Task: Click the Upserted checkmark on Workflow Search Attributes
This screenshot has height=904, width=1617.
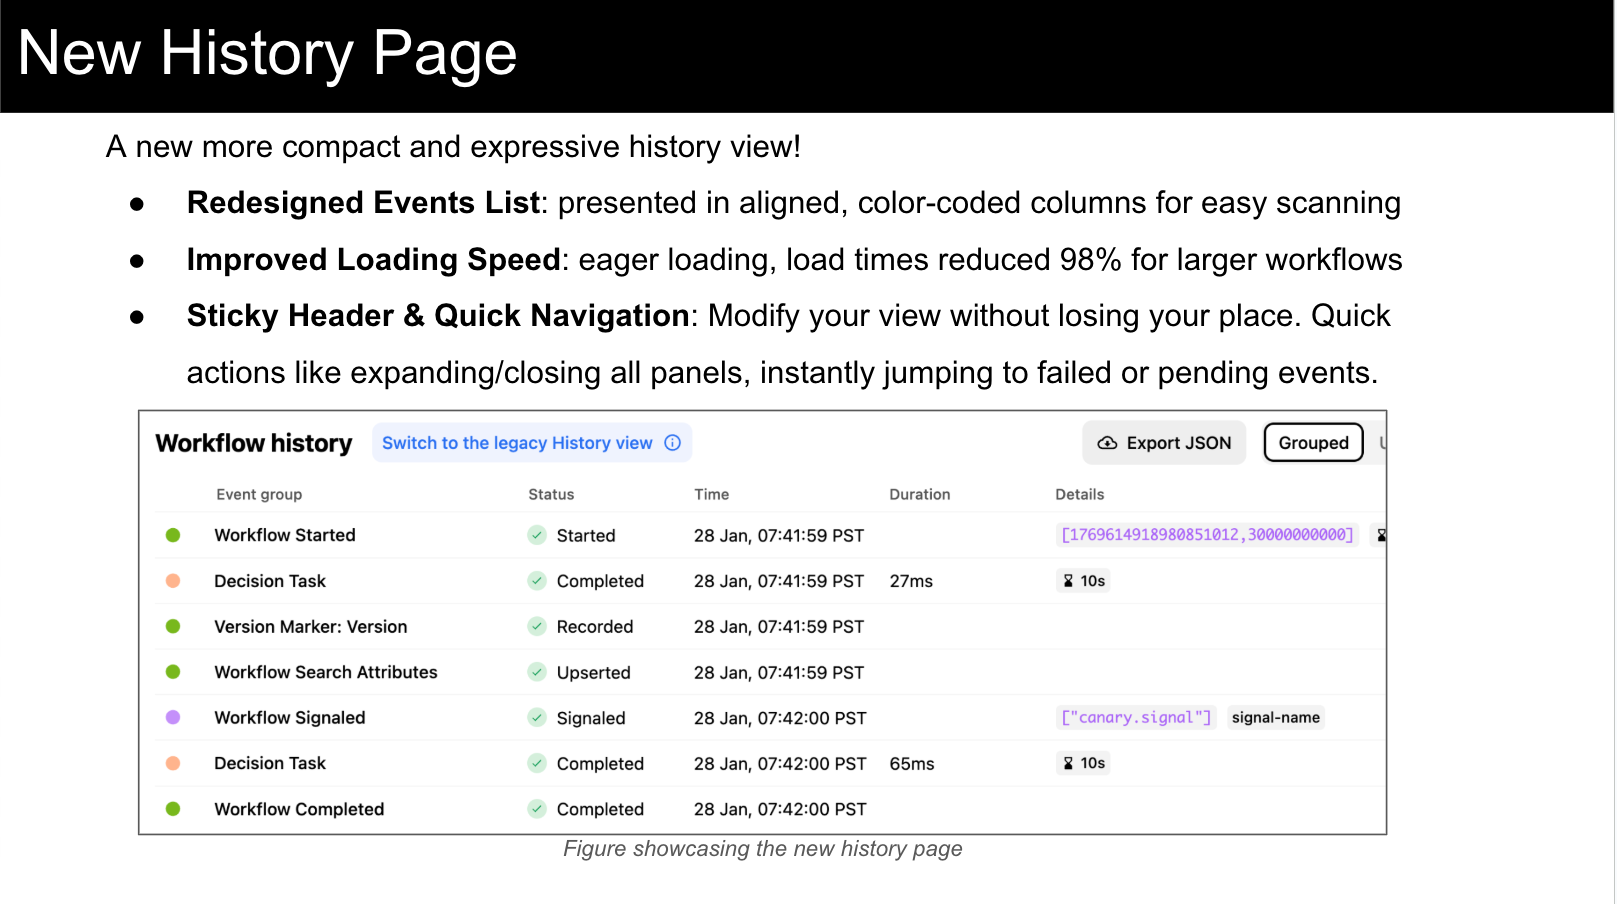Action: [x=536, y=672]
